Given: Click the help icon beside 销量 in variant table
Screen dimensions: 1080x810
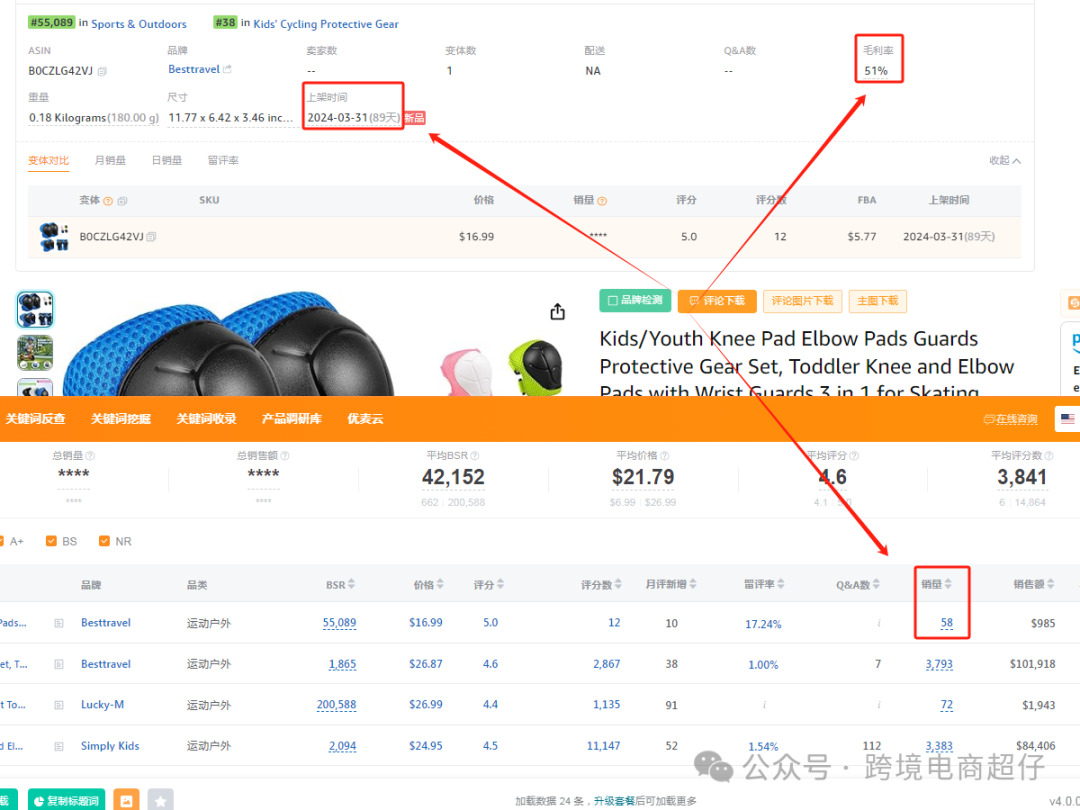Looking at the screenshot, I should (x=602, y=200).
